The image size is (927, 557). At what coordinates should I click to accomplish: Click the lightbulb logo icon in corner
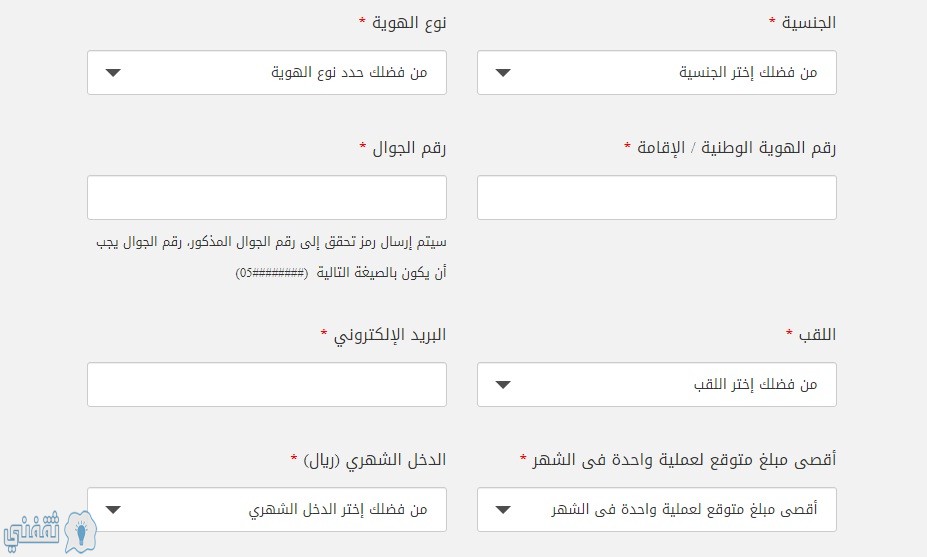tap(80, 532)
